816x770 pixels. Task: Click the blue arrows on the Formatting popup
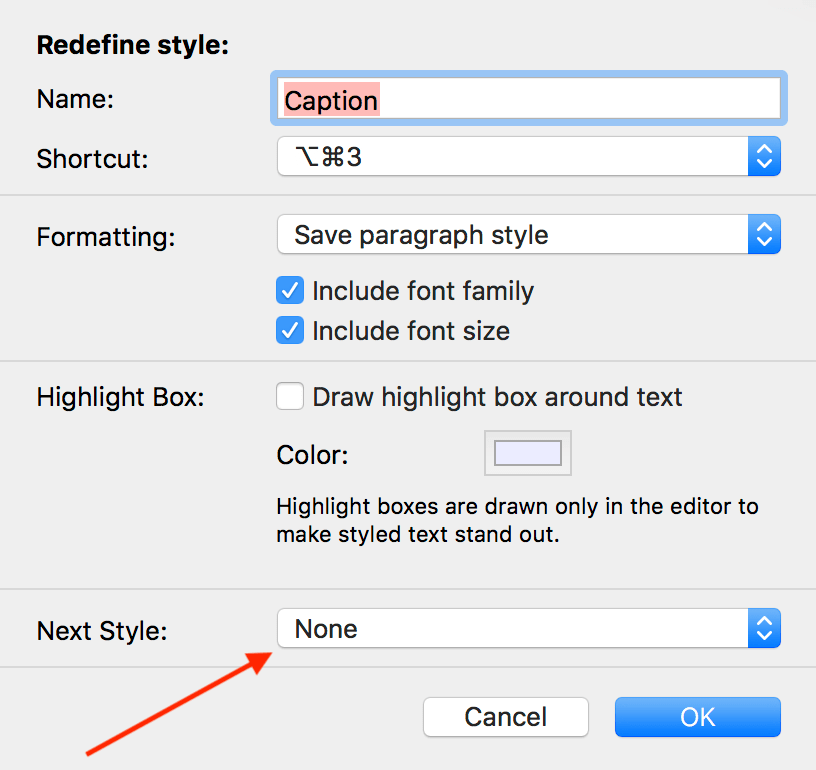[x=764, y=234]
